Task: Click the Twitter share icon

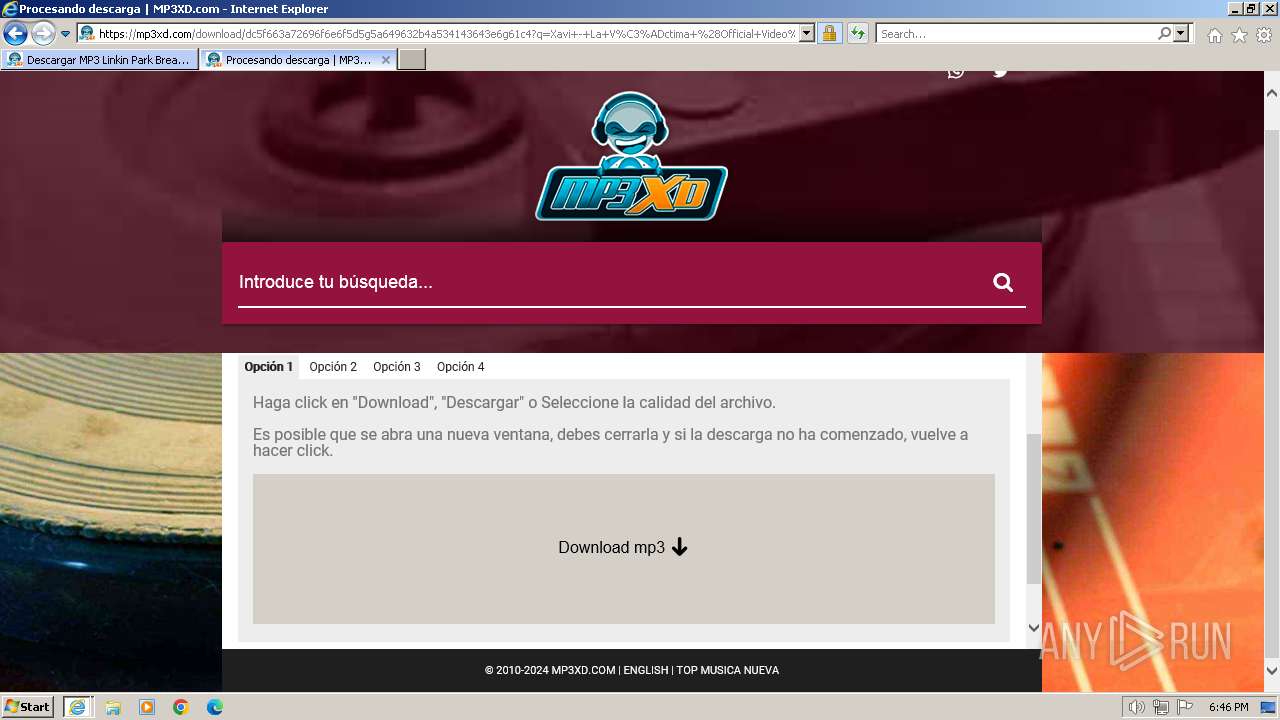Action: 1000,71
